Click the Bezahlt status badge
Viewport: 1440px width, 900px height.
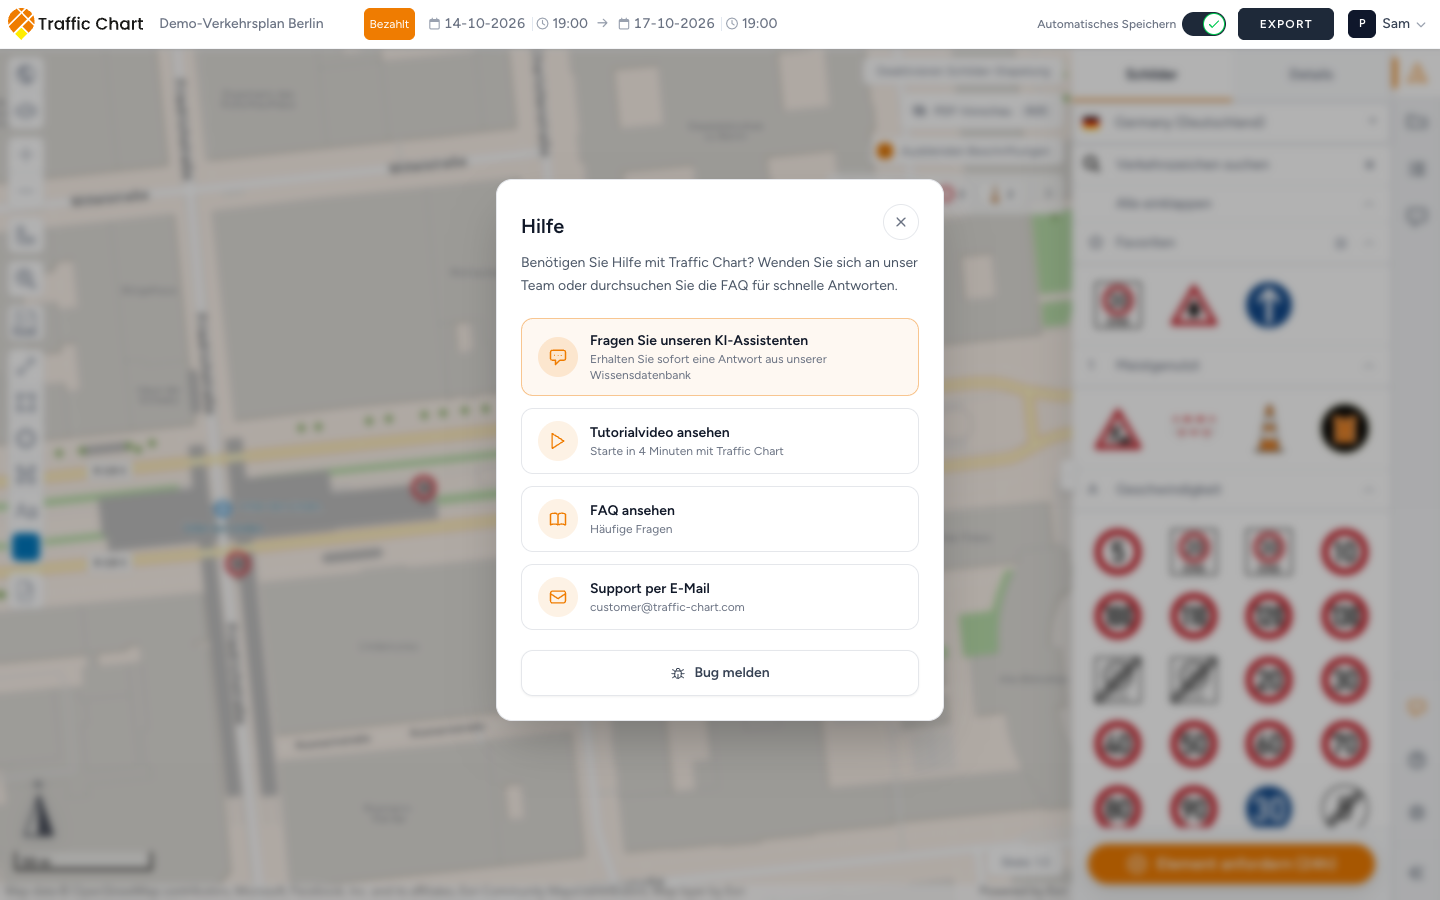tap(389, 24)
